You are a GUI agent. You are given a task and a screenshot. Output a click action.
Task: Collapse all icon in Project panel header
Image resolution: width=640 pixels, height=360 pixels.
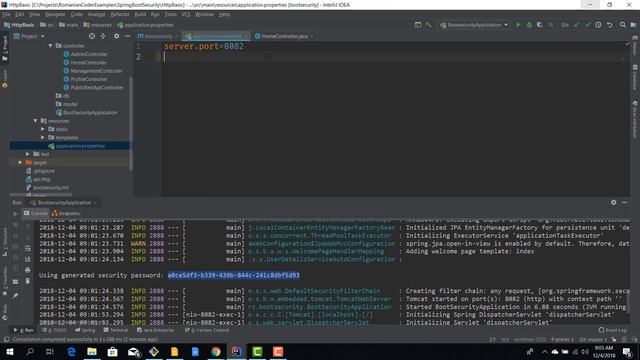tap(103, 36)
